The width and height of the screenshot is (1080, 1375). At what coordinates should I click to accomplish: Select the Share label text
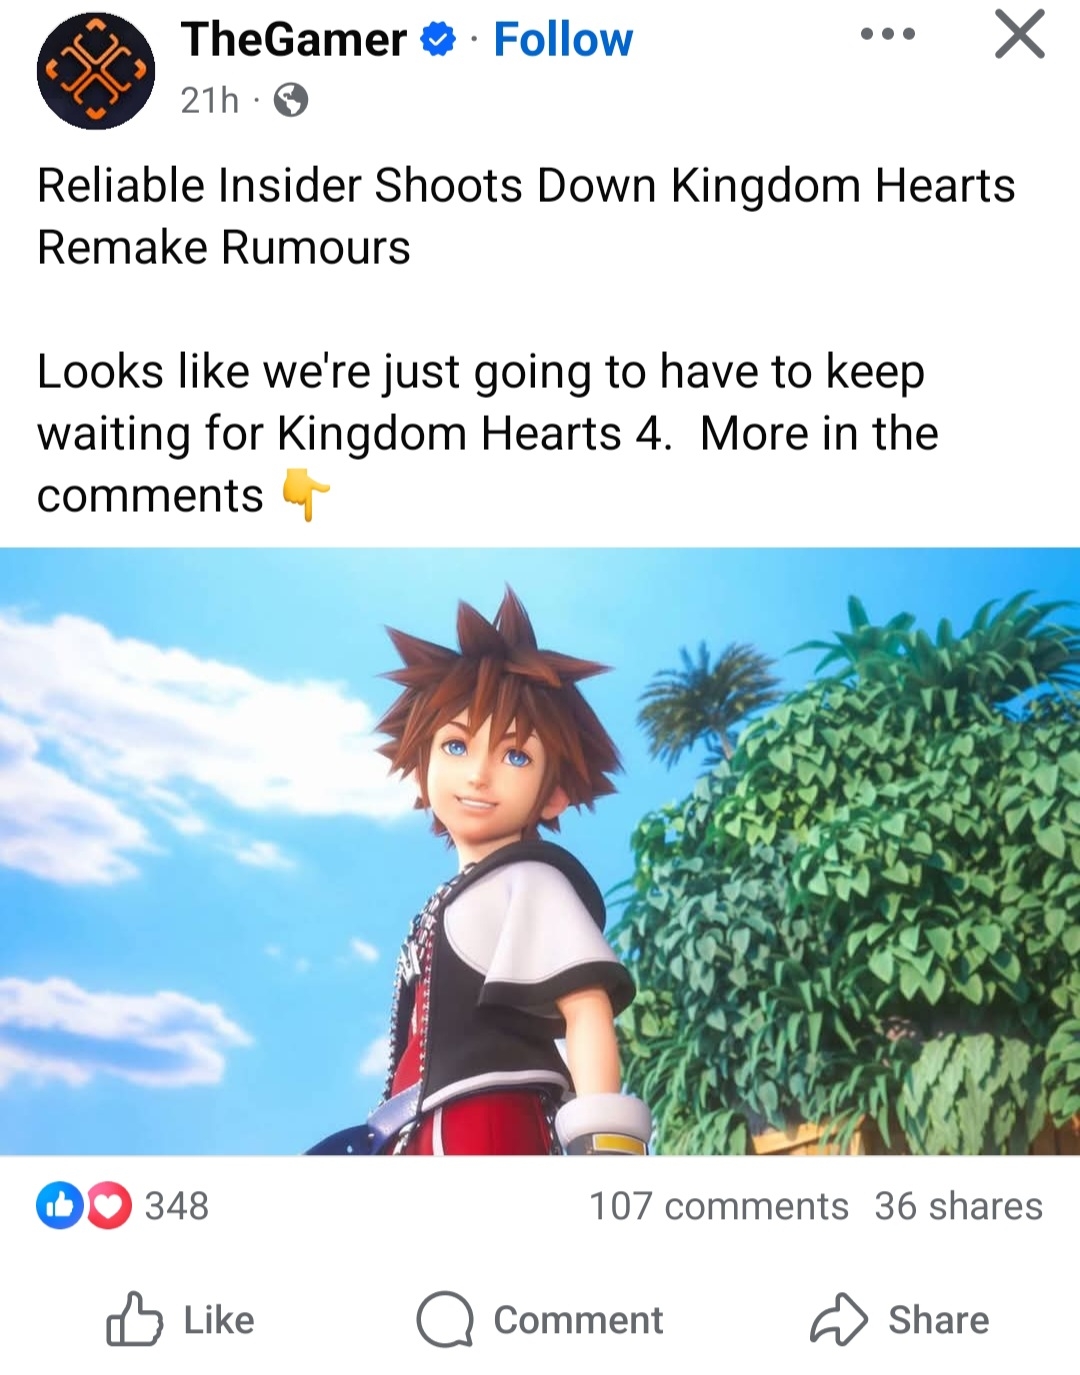[x=938, y=1320]
